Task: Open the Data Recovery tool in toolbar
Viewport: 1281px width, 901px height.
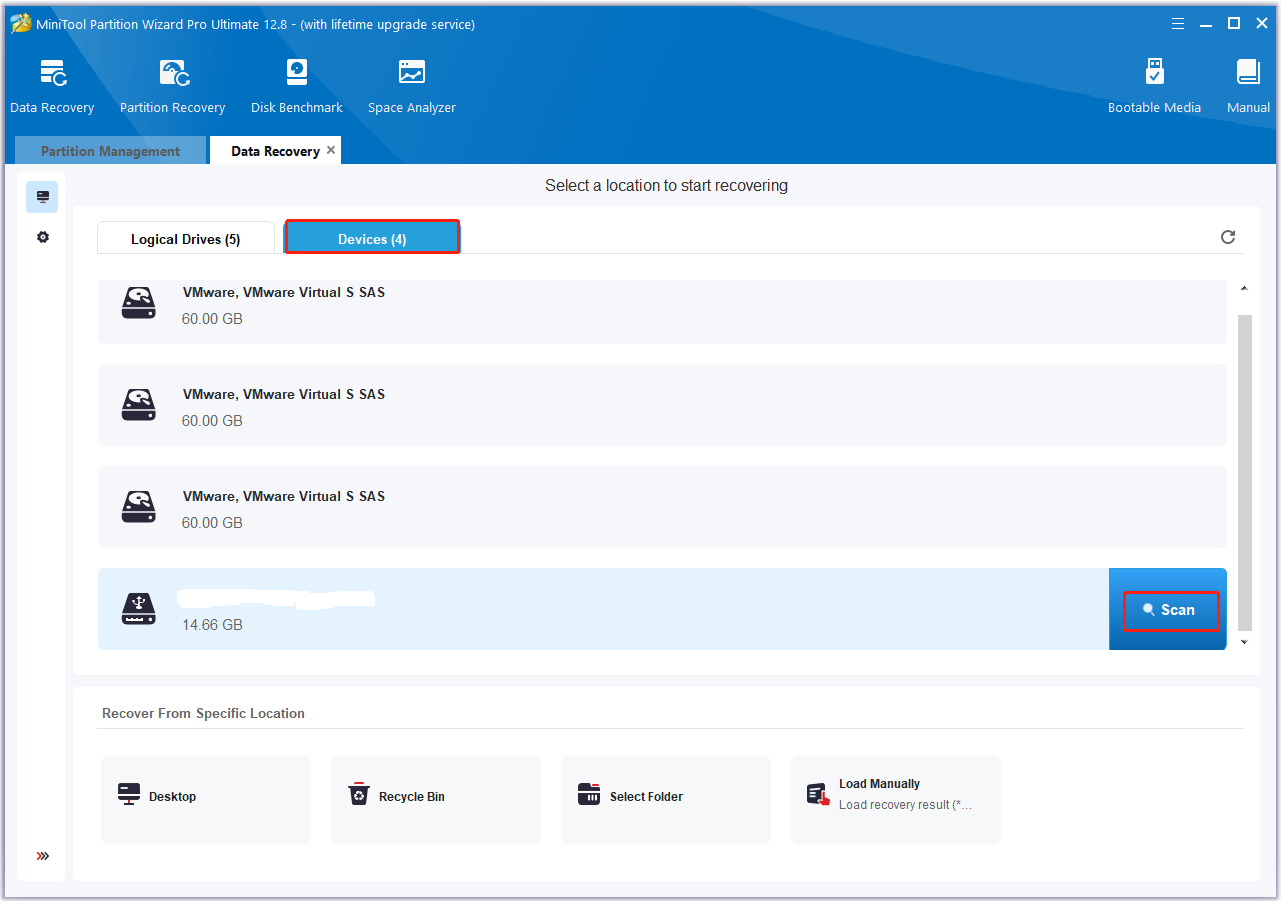Action: 52,87
